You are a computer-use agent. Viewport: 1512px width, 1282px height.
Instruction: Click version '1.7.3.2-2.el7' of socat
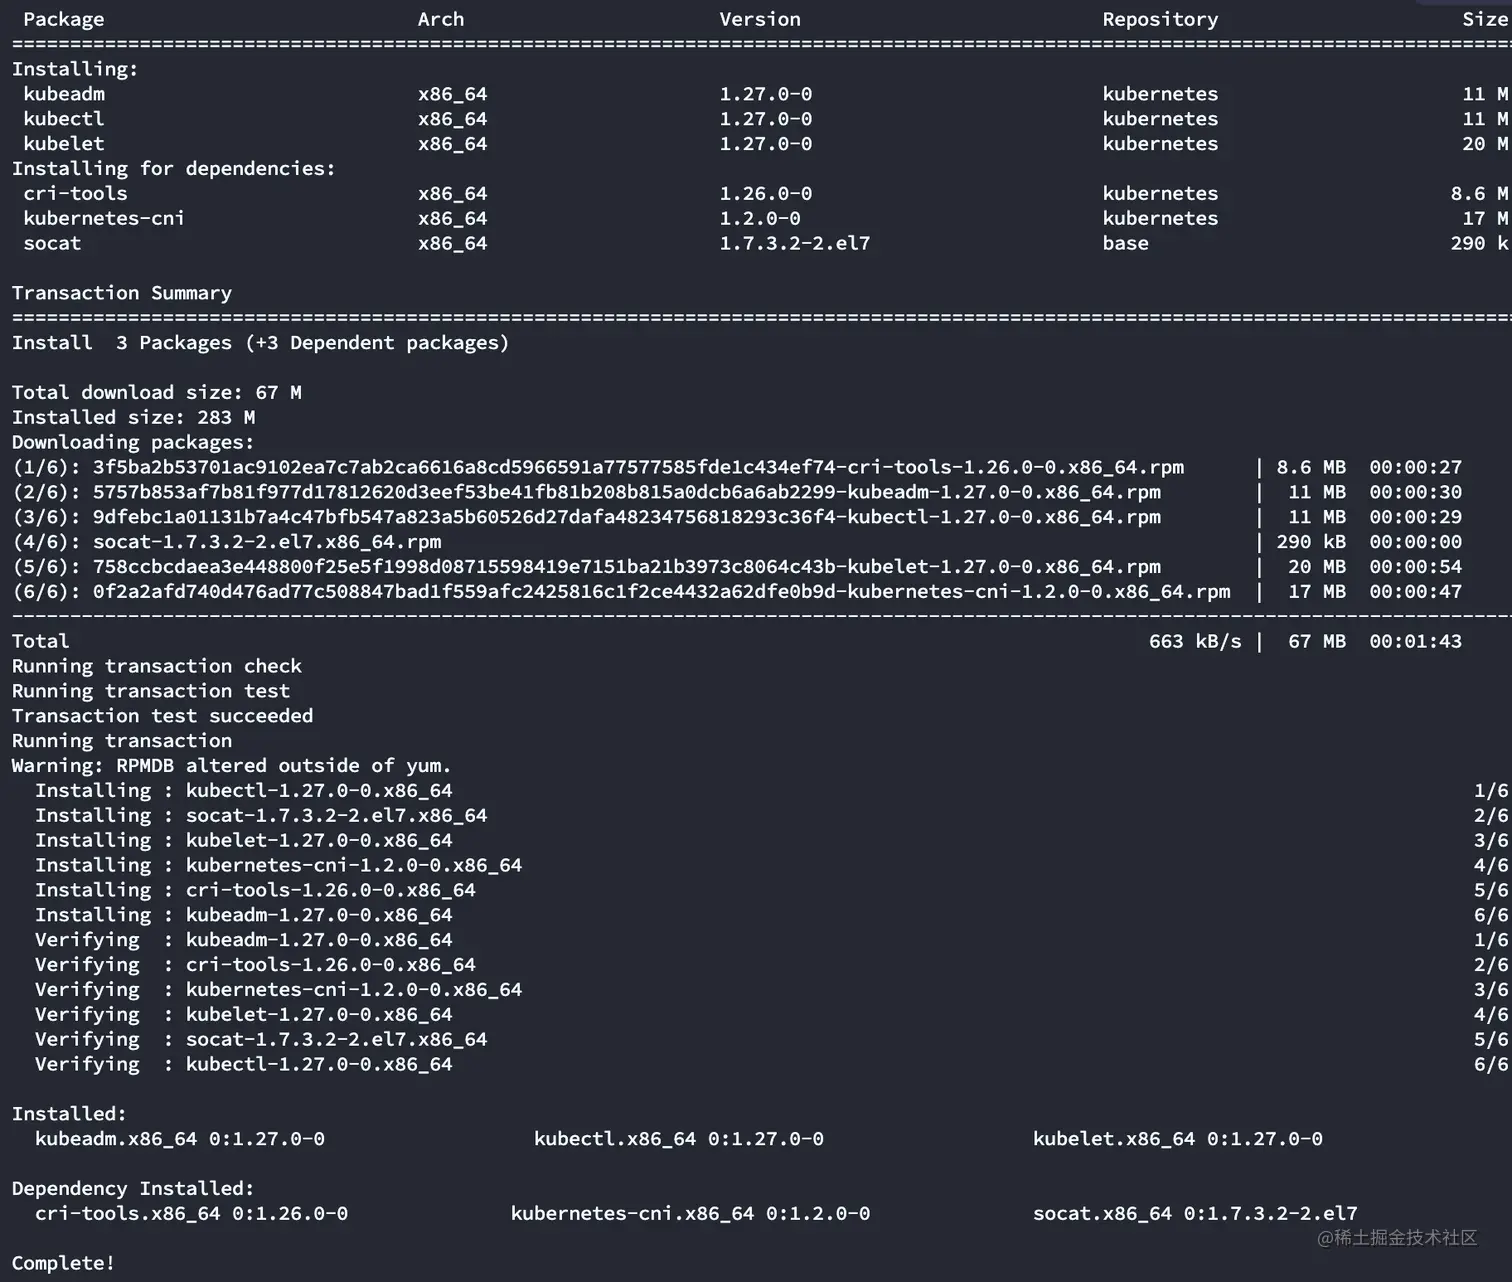tap(795, 243)
